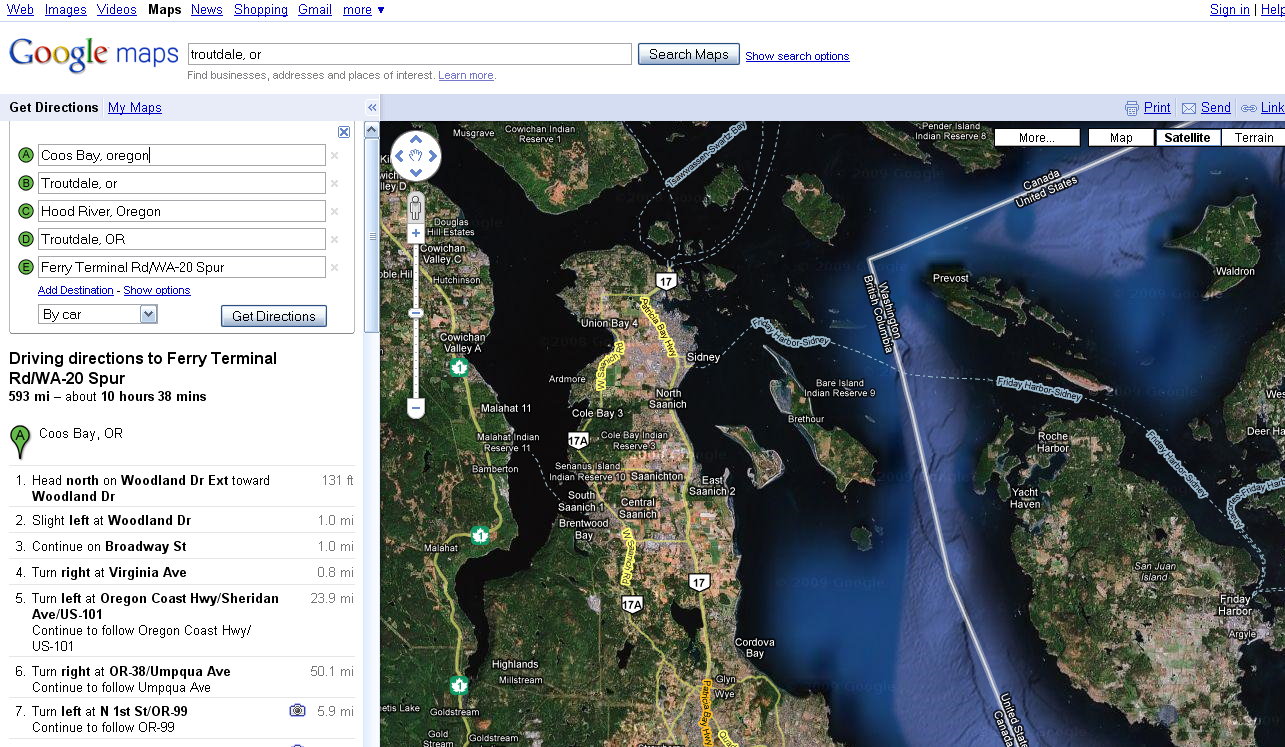Open the More... map layers menu

coord(1036,138)
